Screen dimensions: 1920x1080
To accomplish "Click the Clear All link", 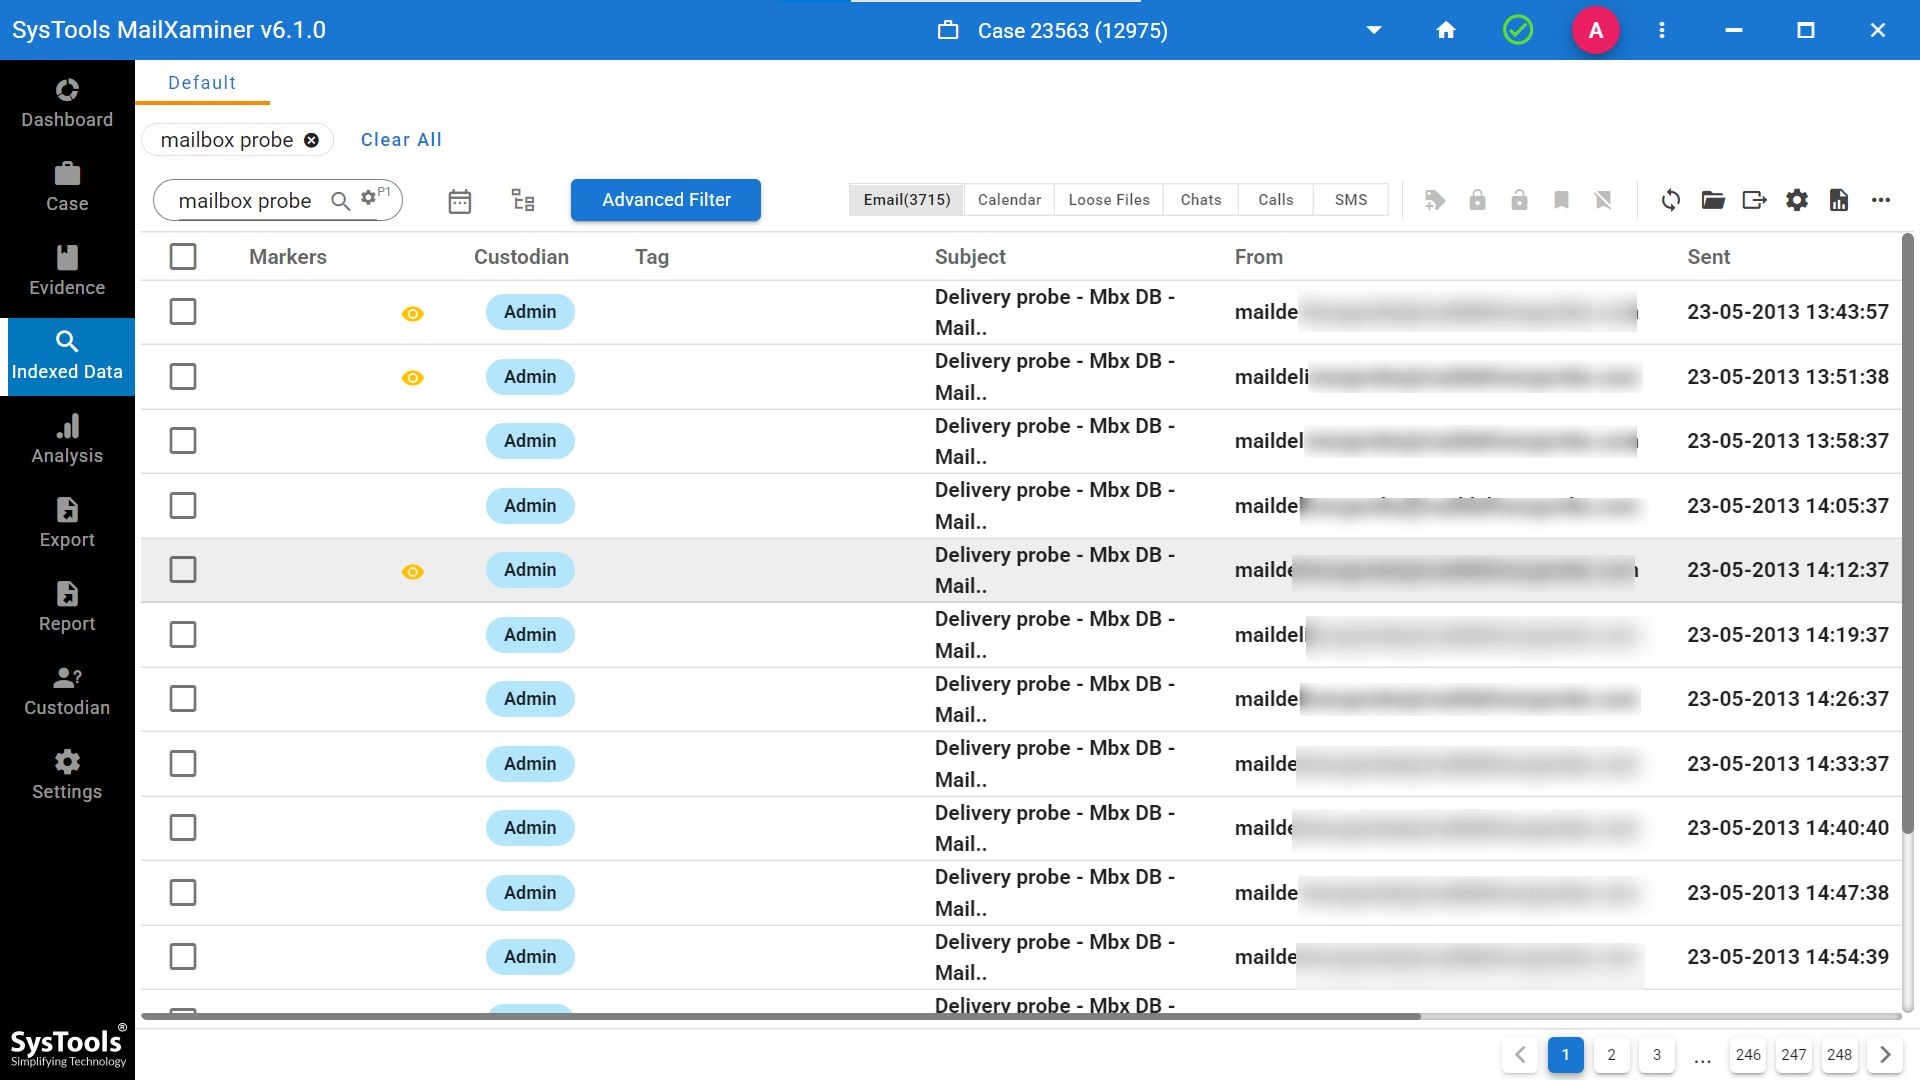I will point(401,140).
